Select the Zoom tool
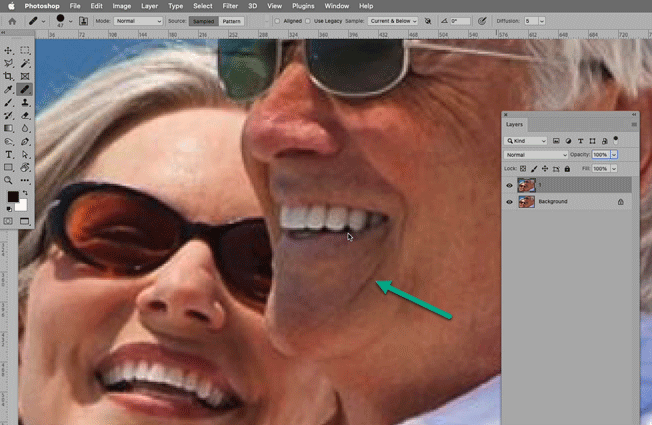This screenshot has height=425, width=652. tap(8, 180)
